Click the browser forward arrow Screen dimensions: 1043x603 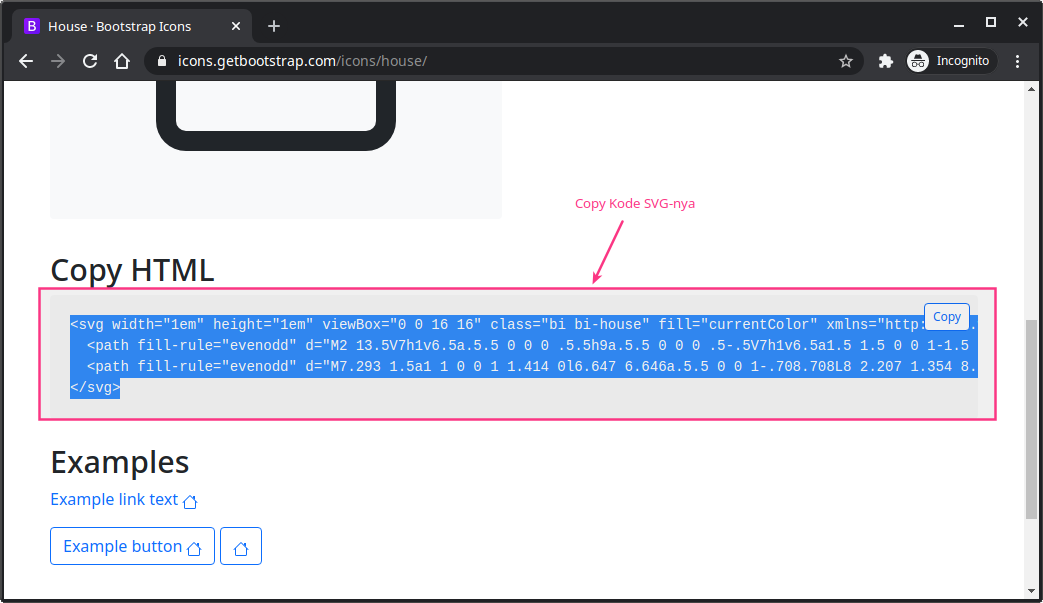[58, 61]
